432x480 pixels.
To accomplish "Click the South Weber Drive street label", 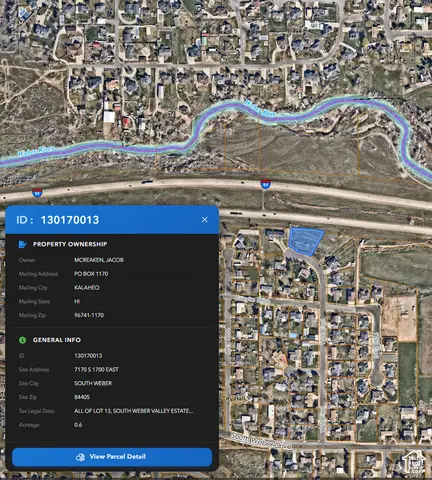I will [x=261, y=440].
